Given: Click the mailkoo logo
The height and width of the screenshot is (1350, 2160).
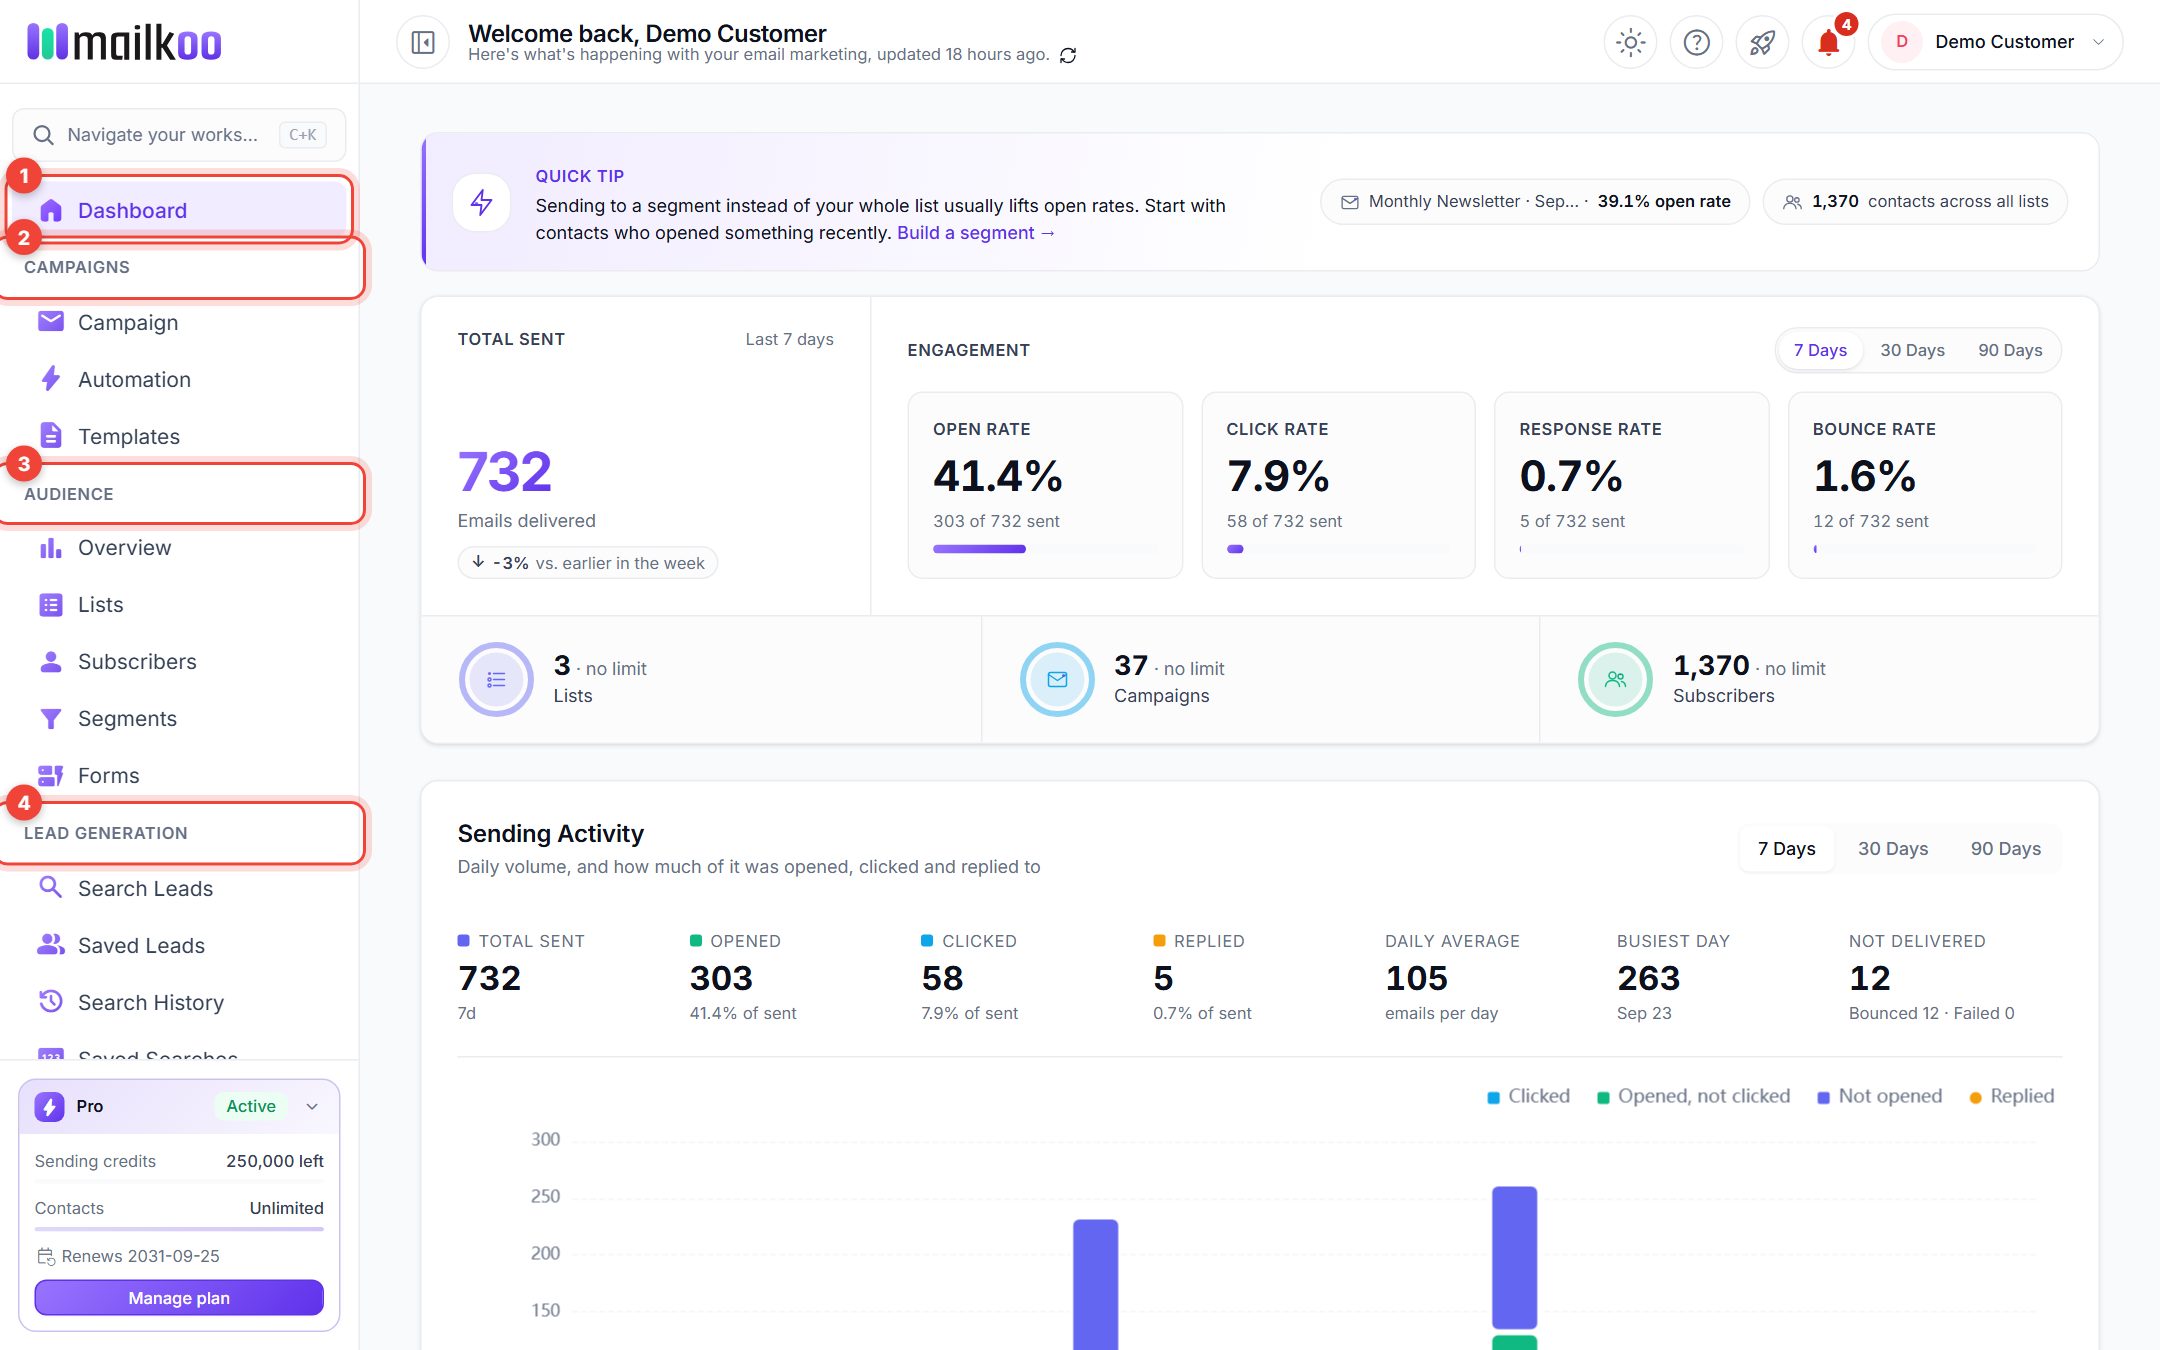Looking at the screenshot, I should (124, 42).
